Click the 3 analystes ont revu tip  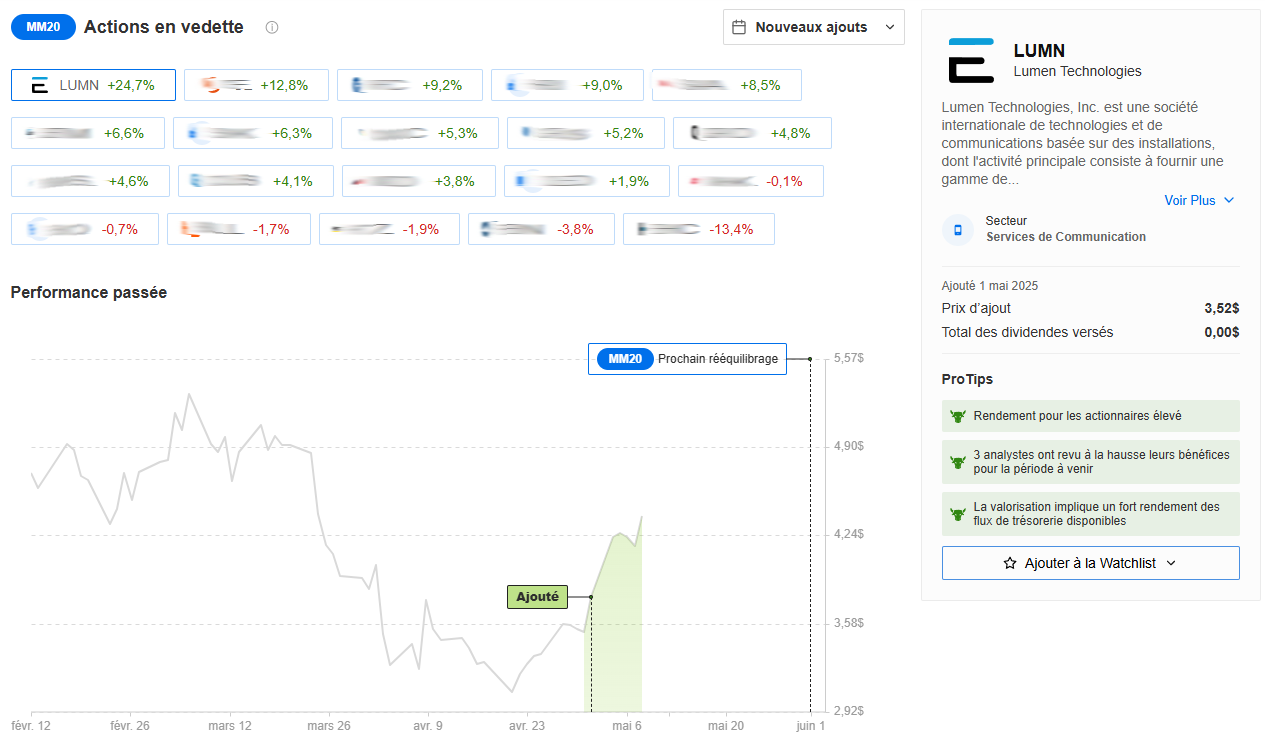point(1090,462)
